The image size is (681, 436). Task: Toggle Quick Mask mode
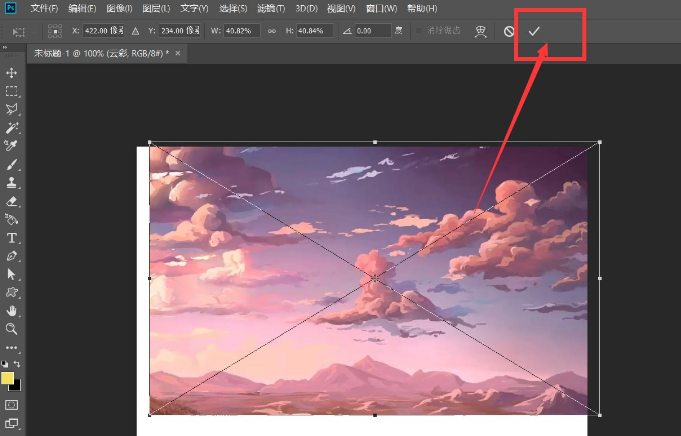11,405
